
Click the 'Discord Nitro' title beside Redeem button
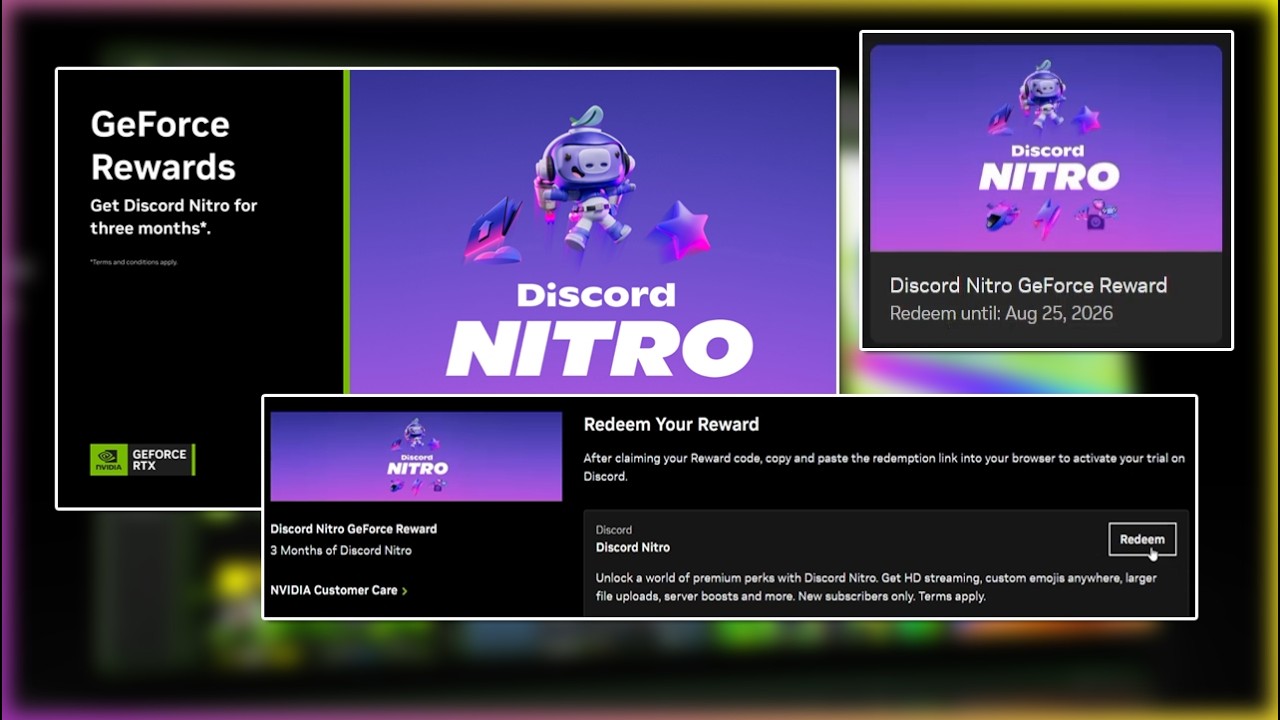tap(633, 547)
